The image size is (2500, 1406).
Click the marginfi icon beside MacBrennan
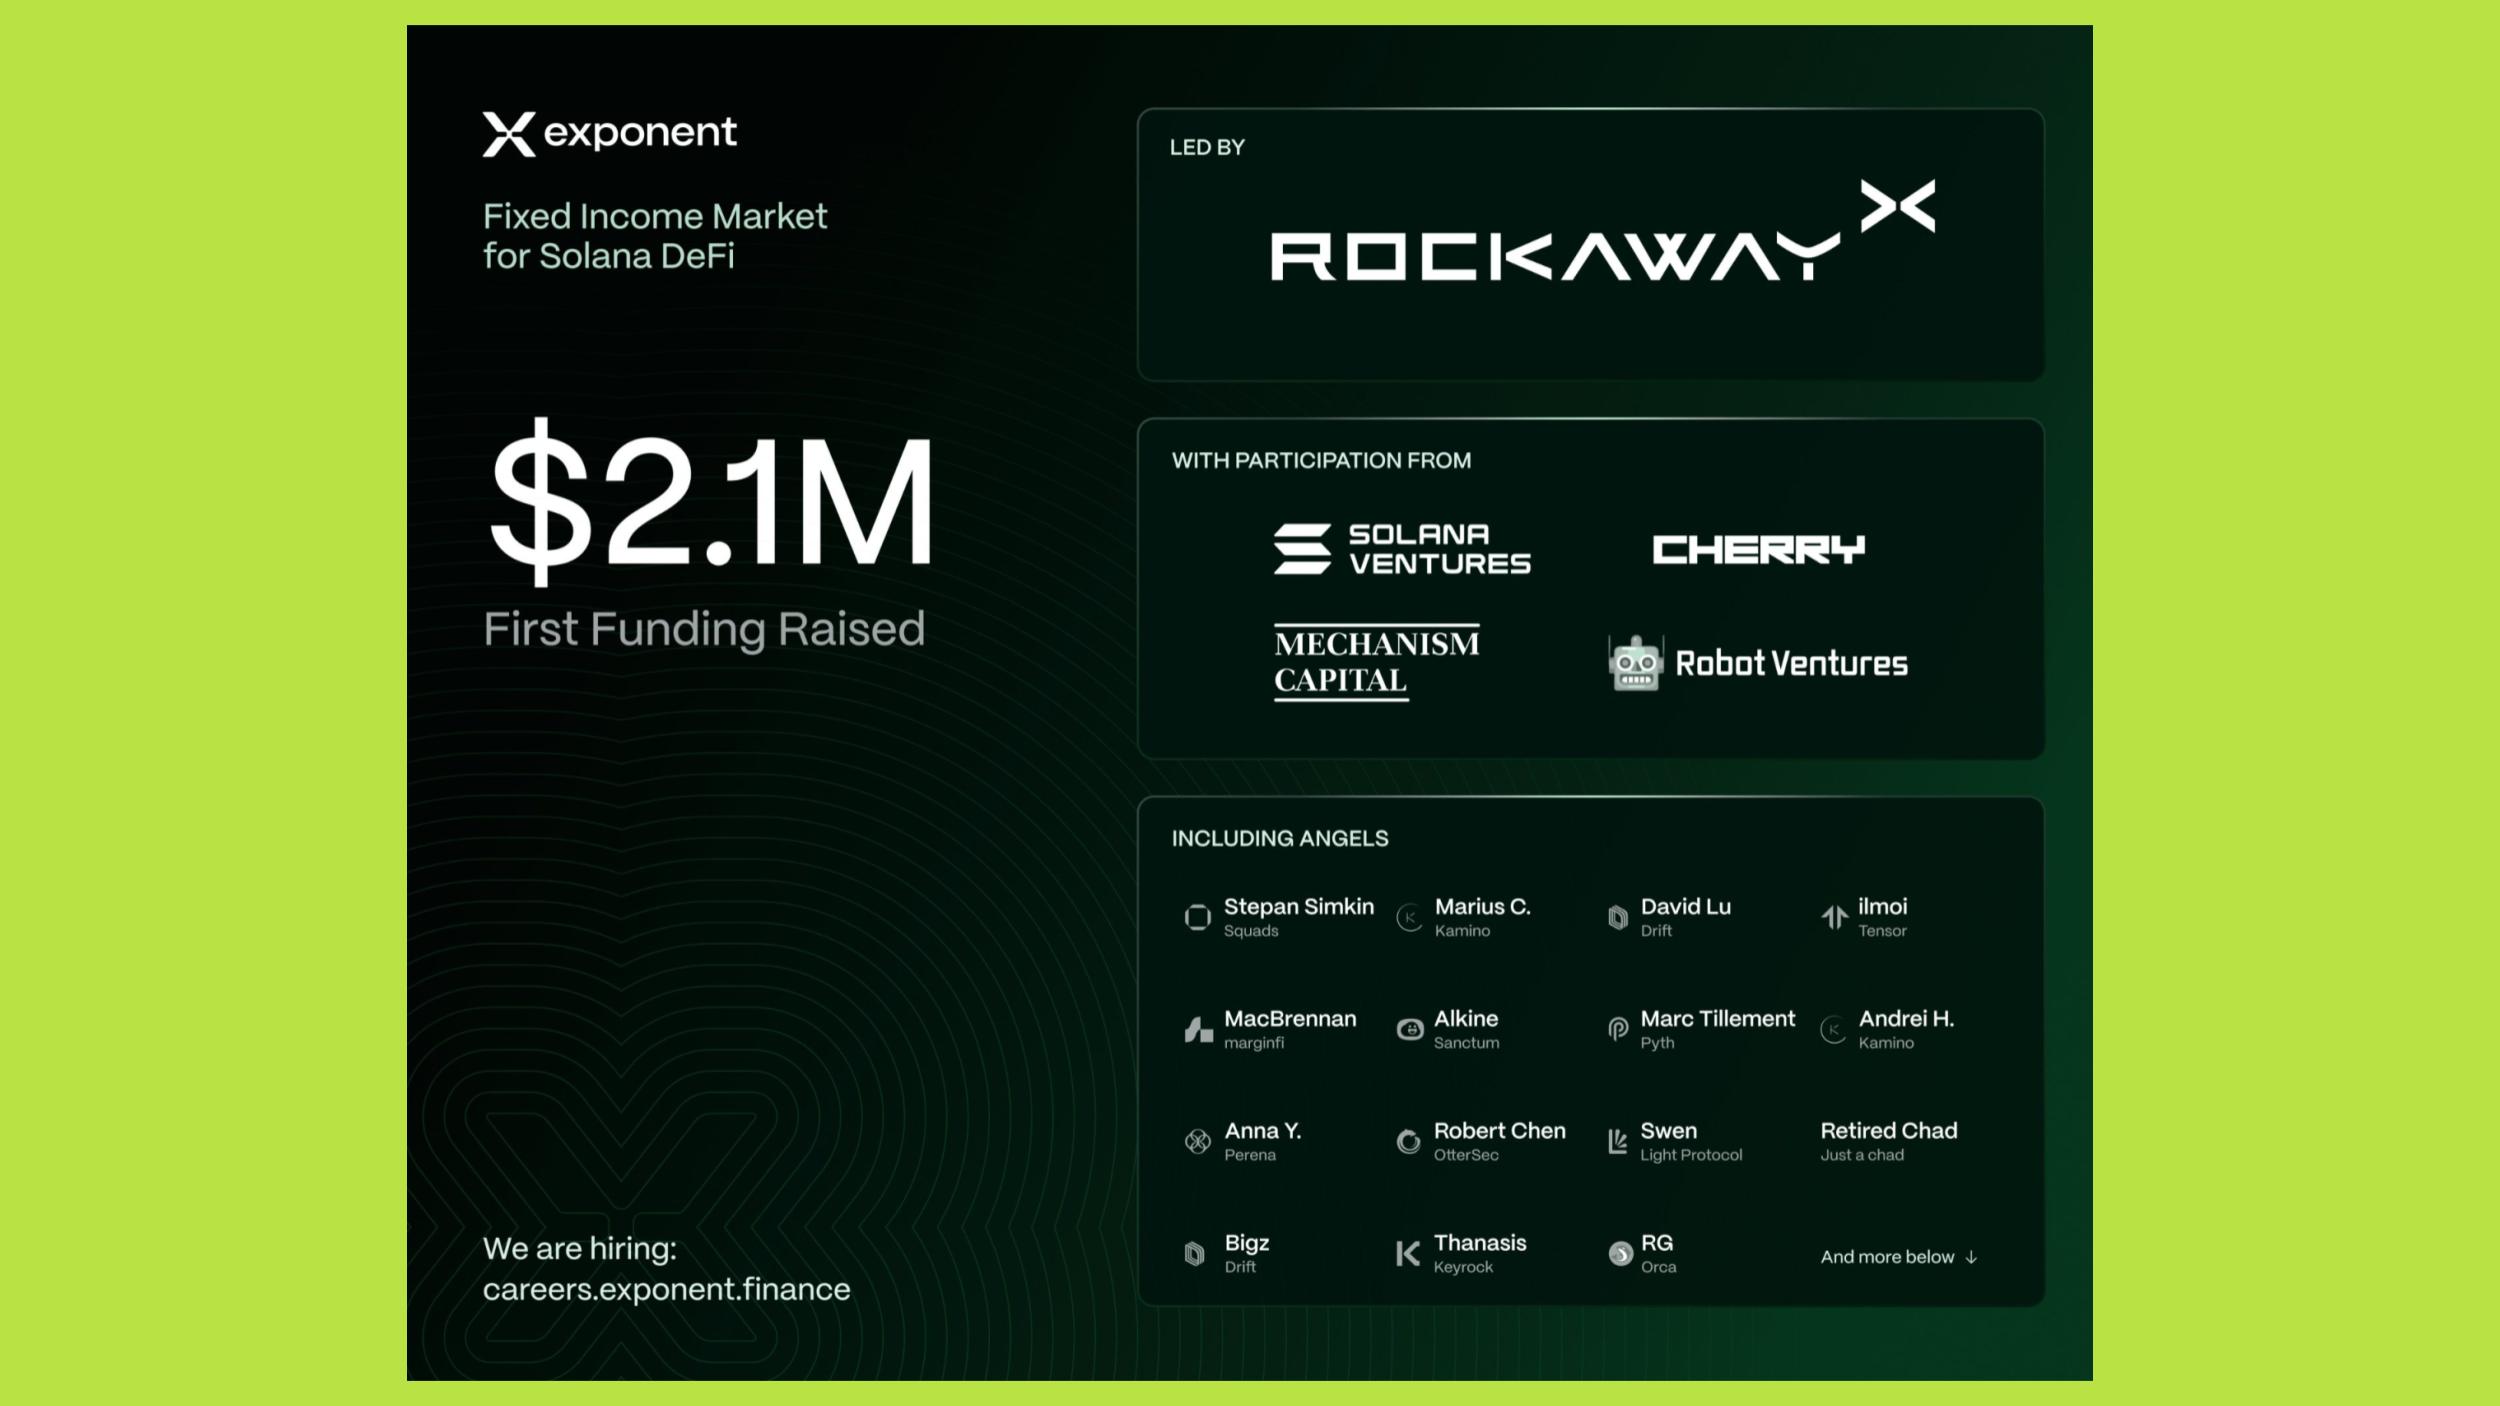1198,1029
